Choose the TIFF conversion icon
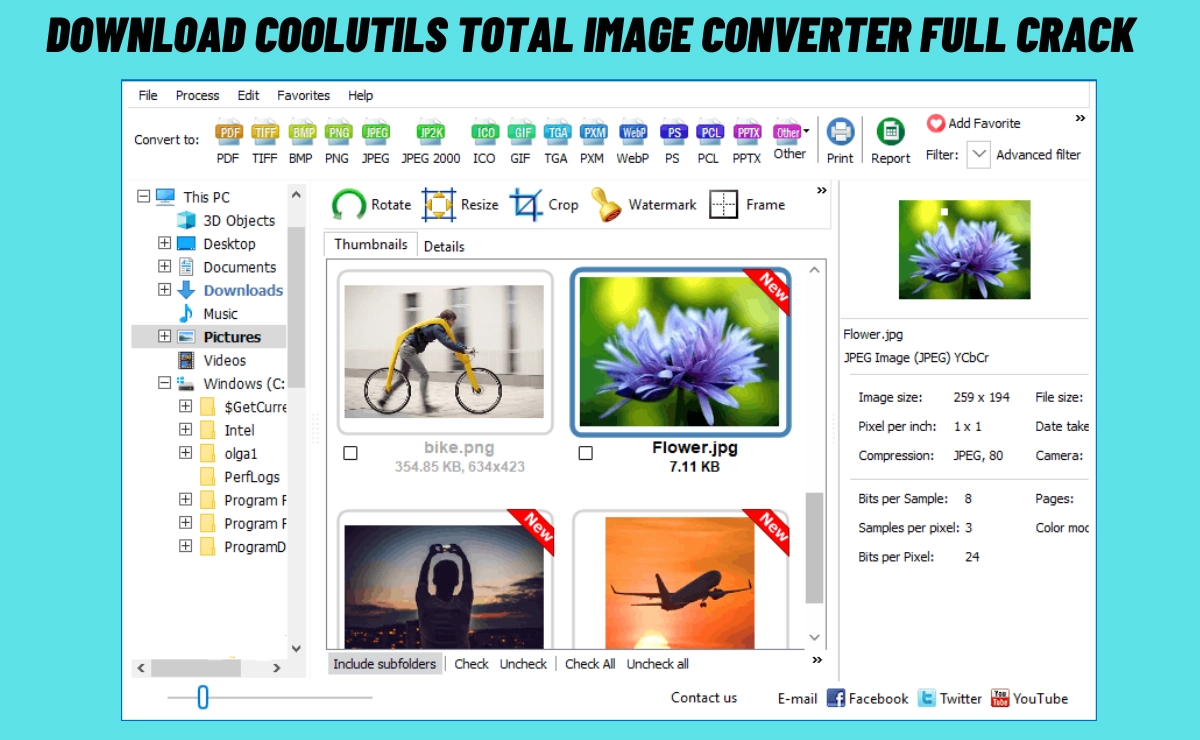Image resolution: width=1200 pixels, height=740 pixels. tap(265, 142)
